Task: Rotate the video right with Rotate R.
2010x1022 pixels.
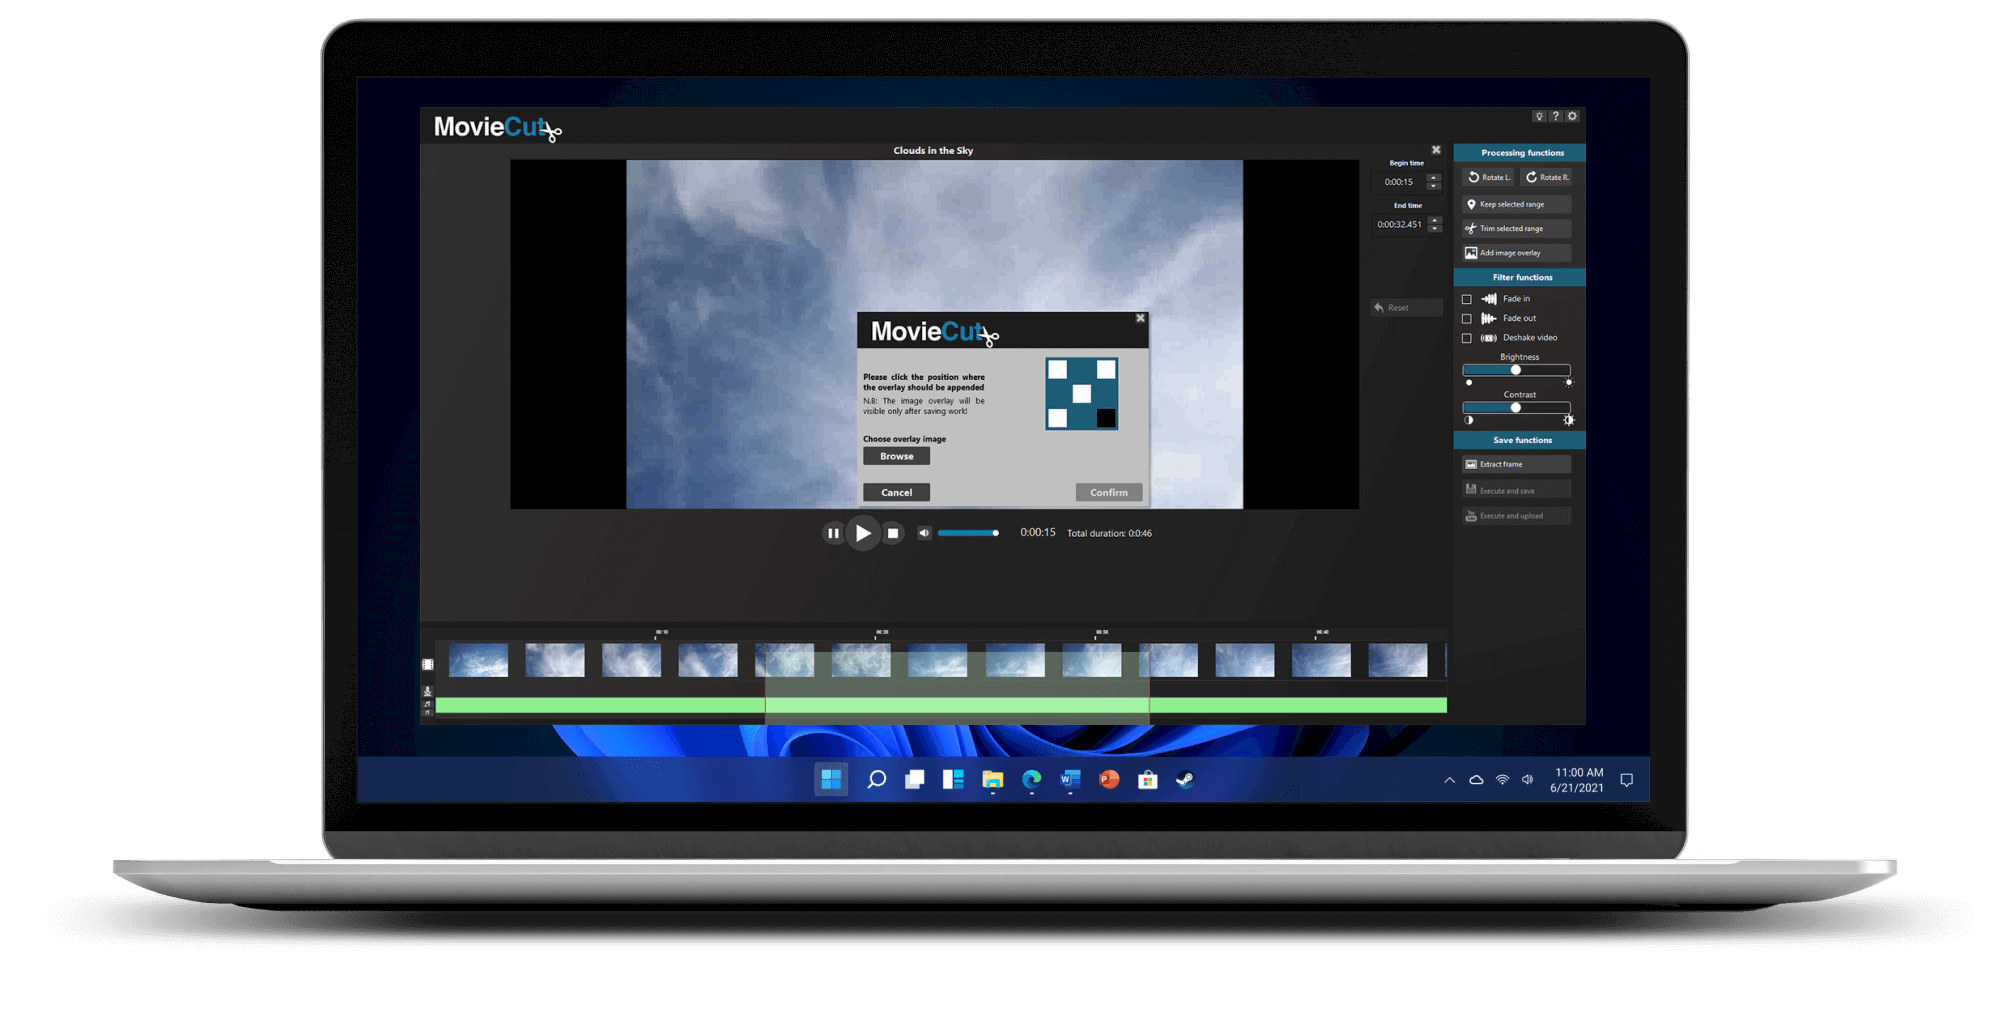Action: point(1546,177)
